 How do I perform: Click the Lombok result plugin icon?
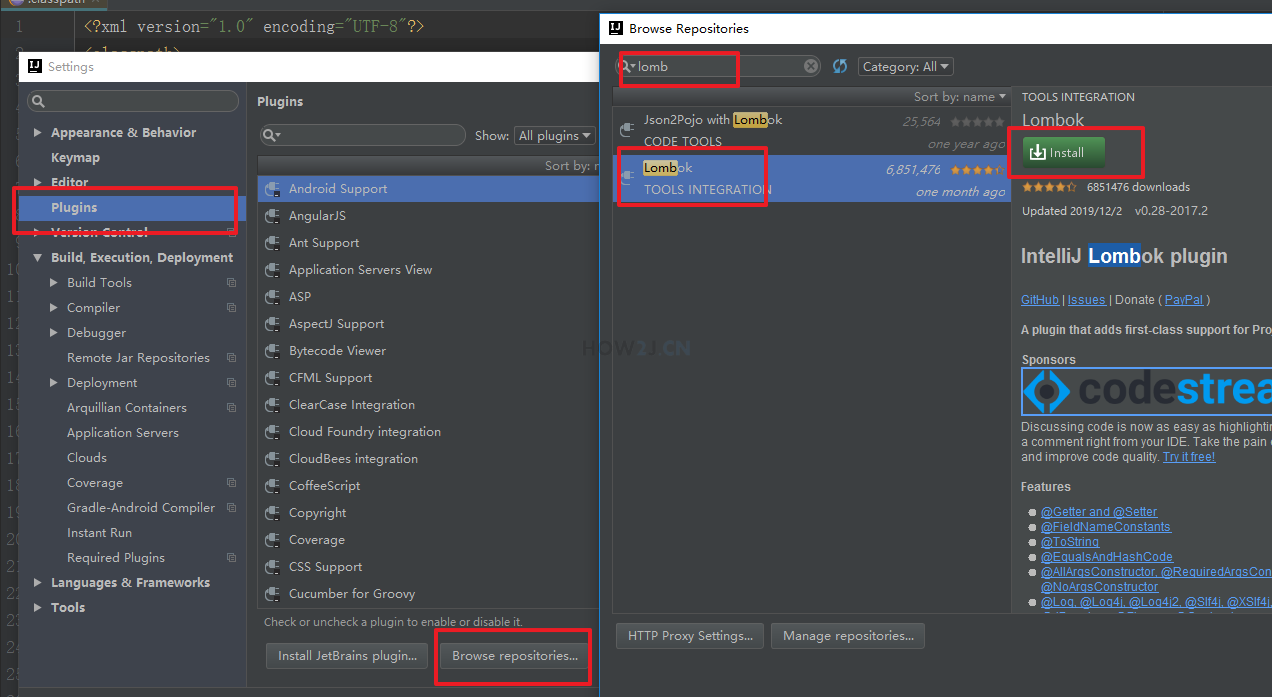click(x=627, y=178)
